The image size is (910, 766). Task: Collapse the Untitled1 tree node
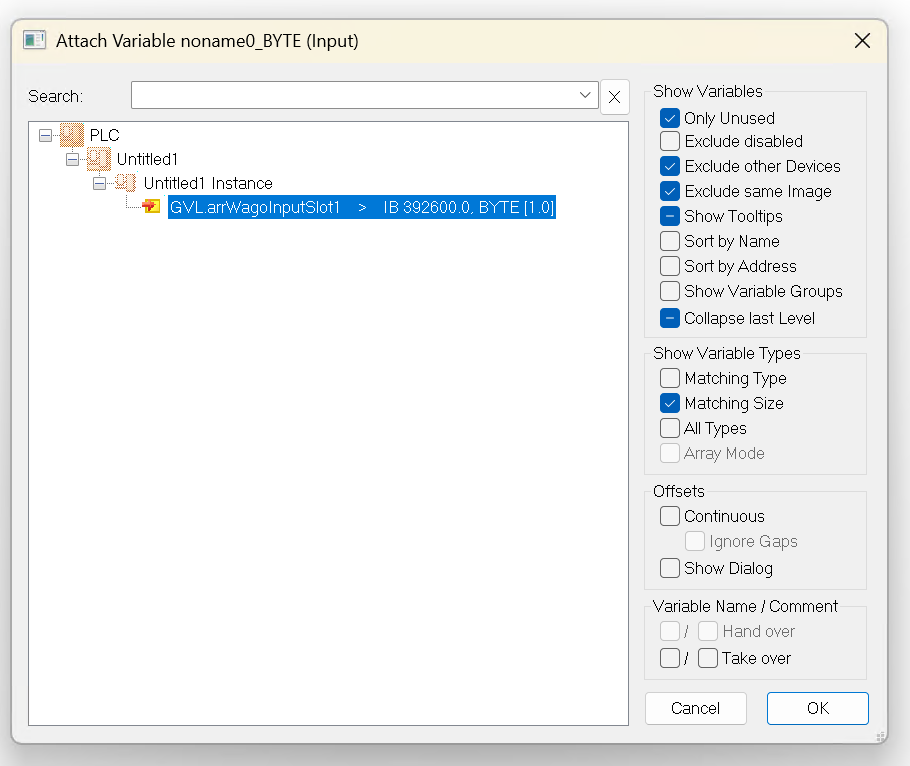72,159
